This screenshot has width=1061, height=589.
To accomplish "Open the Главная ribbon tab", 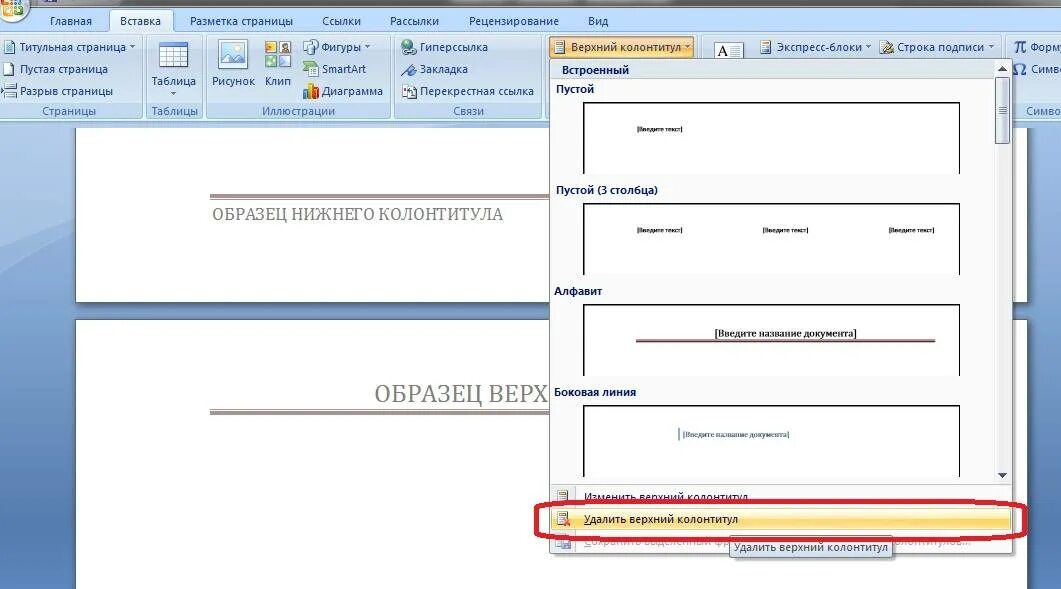I will pos(70,21).
